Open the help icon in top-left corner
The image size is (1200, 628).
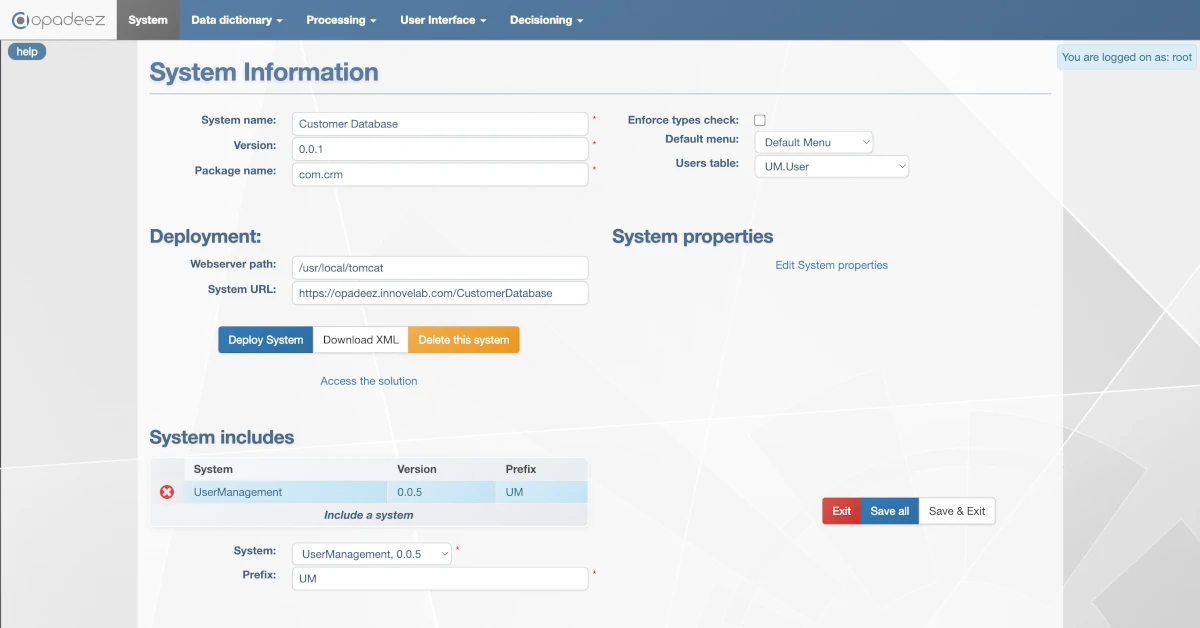coord(26,51)
